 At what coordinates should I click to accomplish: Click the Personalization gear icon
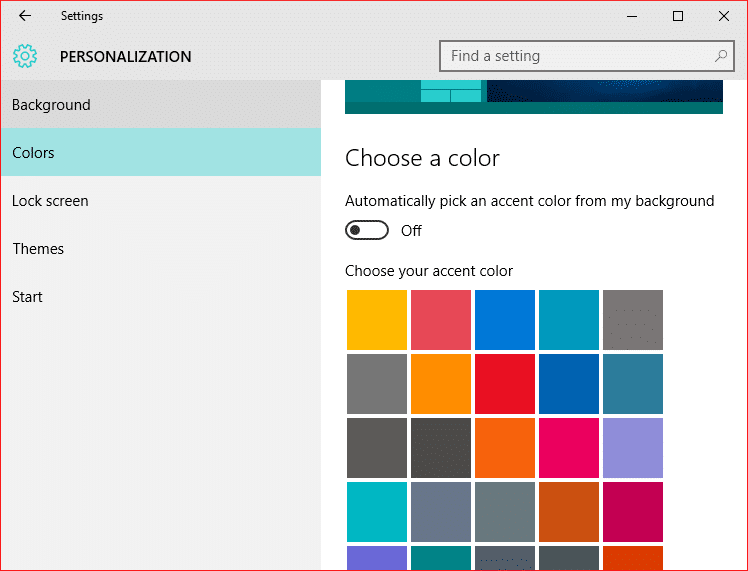[25, 56]
